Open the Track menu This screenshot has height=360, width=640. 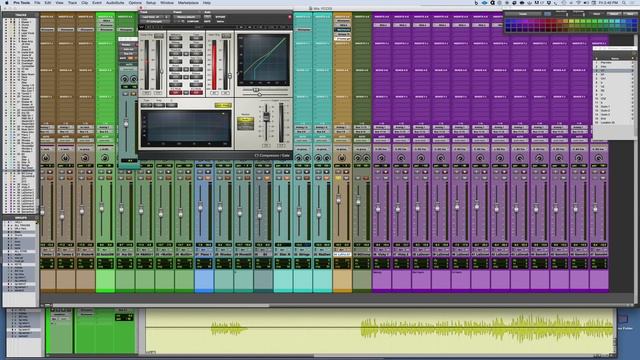(72, 2)
